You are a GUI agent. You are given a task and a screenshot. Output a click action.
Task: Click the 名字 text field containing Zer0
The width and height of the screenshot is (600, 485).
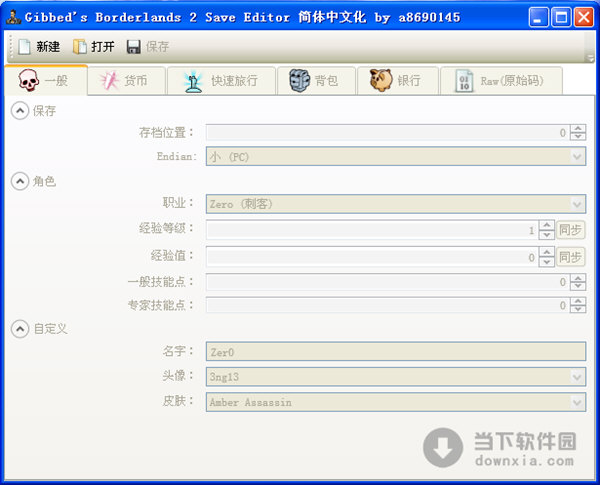point(396,351)
